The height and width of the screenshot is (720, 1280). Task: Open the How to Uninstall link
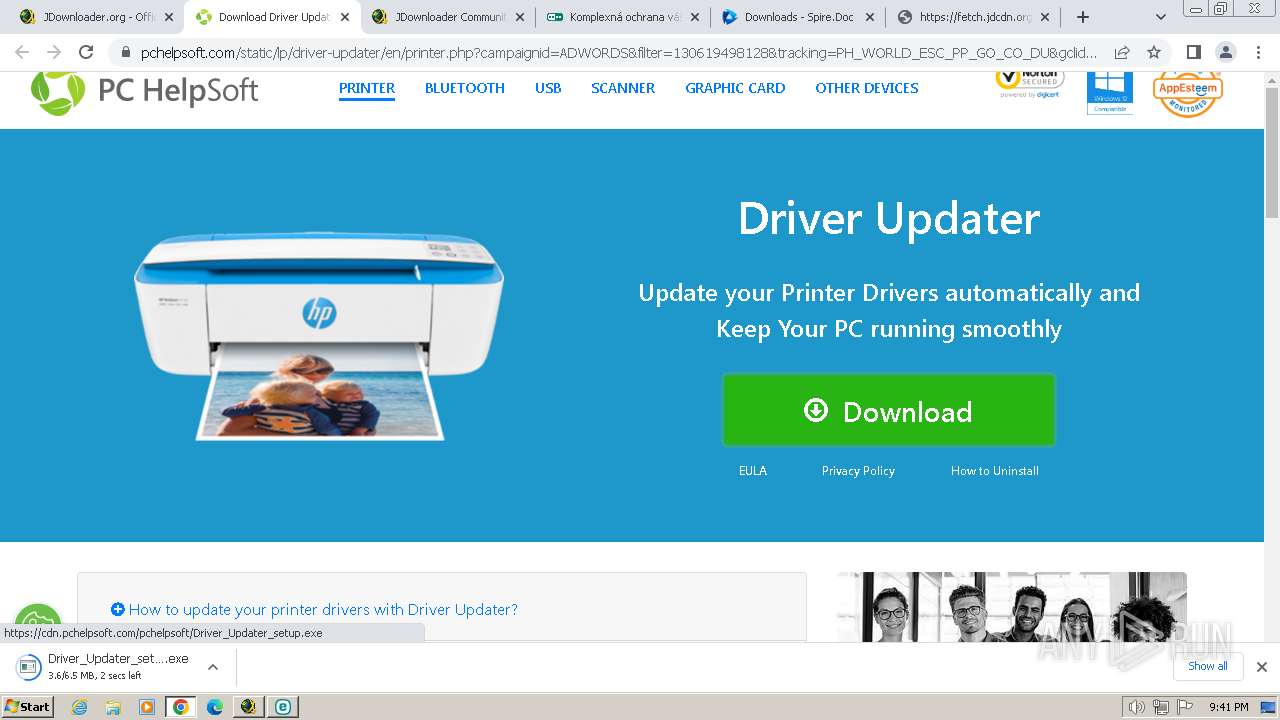coord(995,471)
